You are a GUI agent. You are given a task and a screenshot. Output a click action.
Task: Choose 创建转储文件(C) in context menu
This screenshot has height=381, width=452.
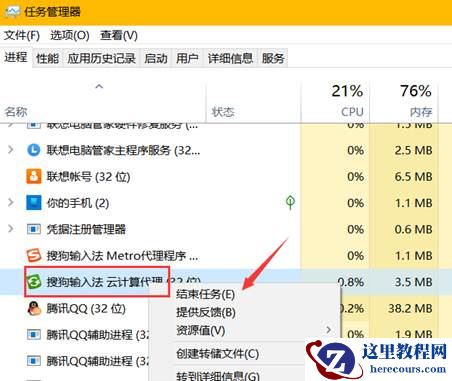click(217, 354)
